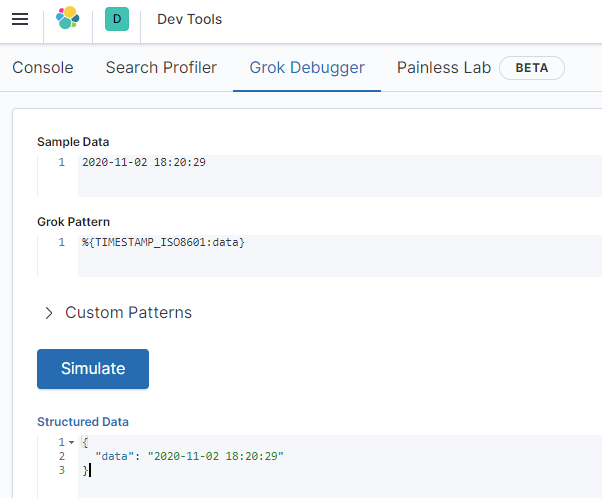The width and height of the screenshot is (602, 498).
Task: Collapse the JSON fold arrow on line 1
Action: pos(72,442)
